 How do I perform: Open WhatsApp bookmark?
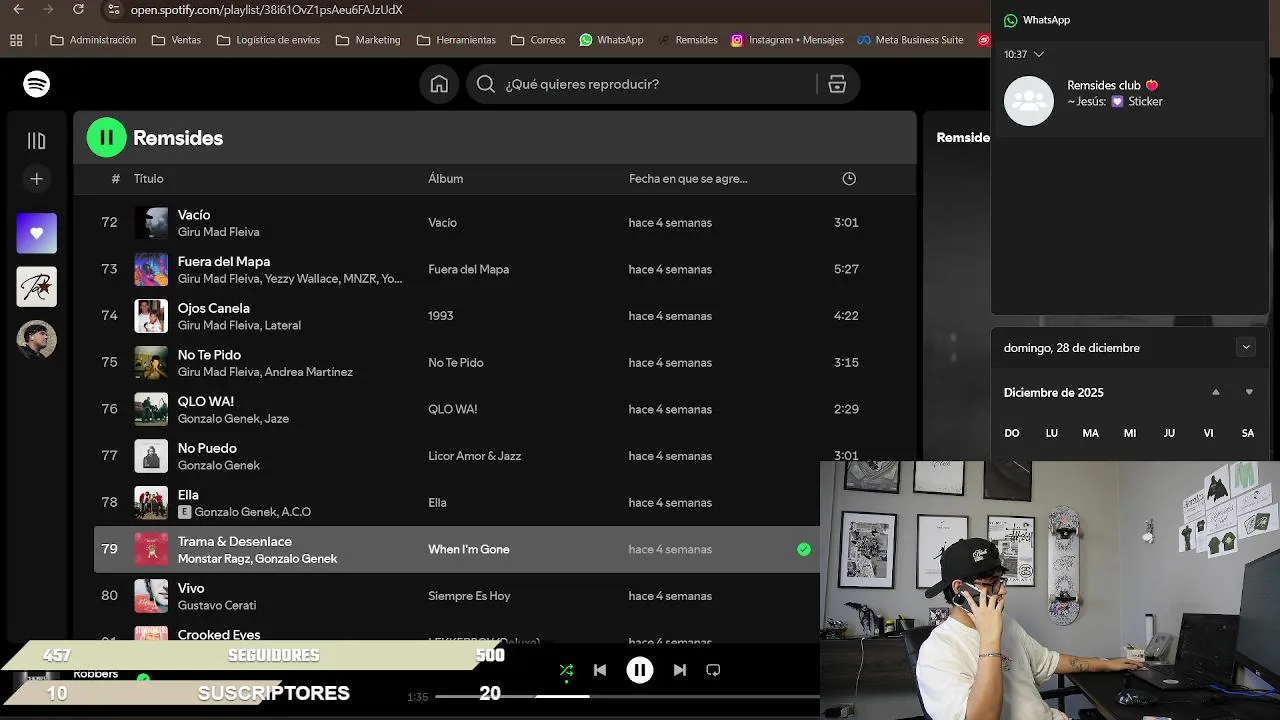[612, 40]
